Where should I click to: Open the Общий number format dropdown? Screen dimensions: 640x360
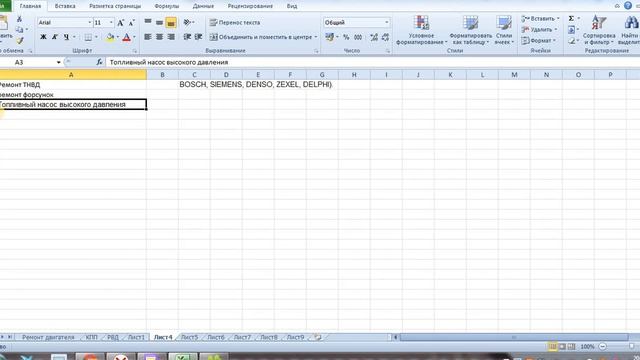pyautogui.click(x=387, y=22)
